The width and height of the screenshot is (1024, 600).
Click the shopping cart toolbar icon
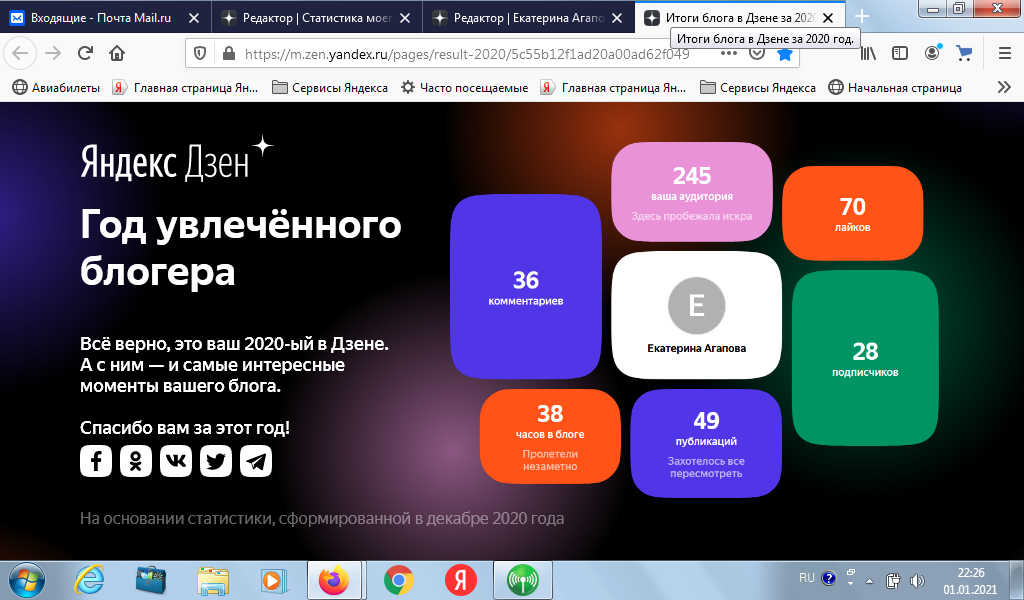tap(964, 53)
